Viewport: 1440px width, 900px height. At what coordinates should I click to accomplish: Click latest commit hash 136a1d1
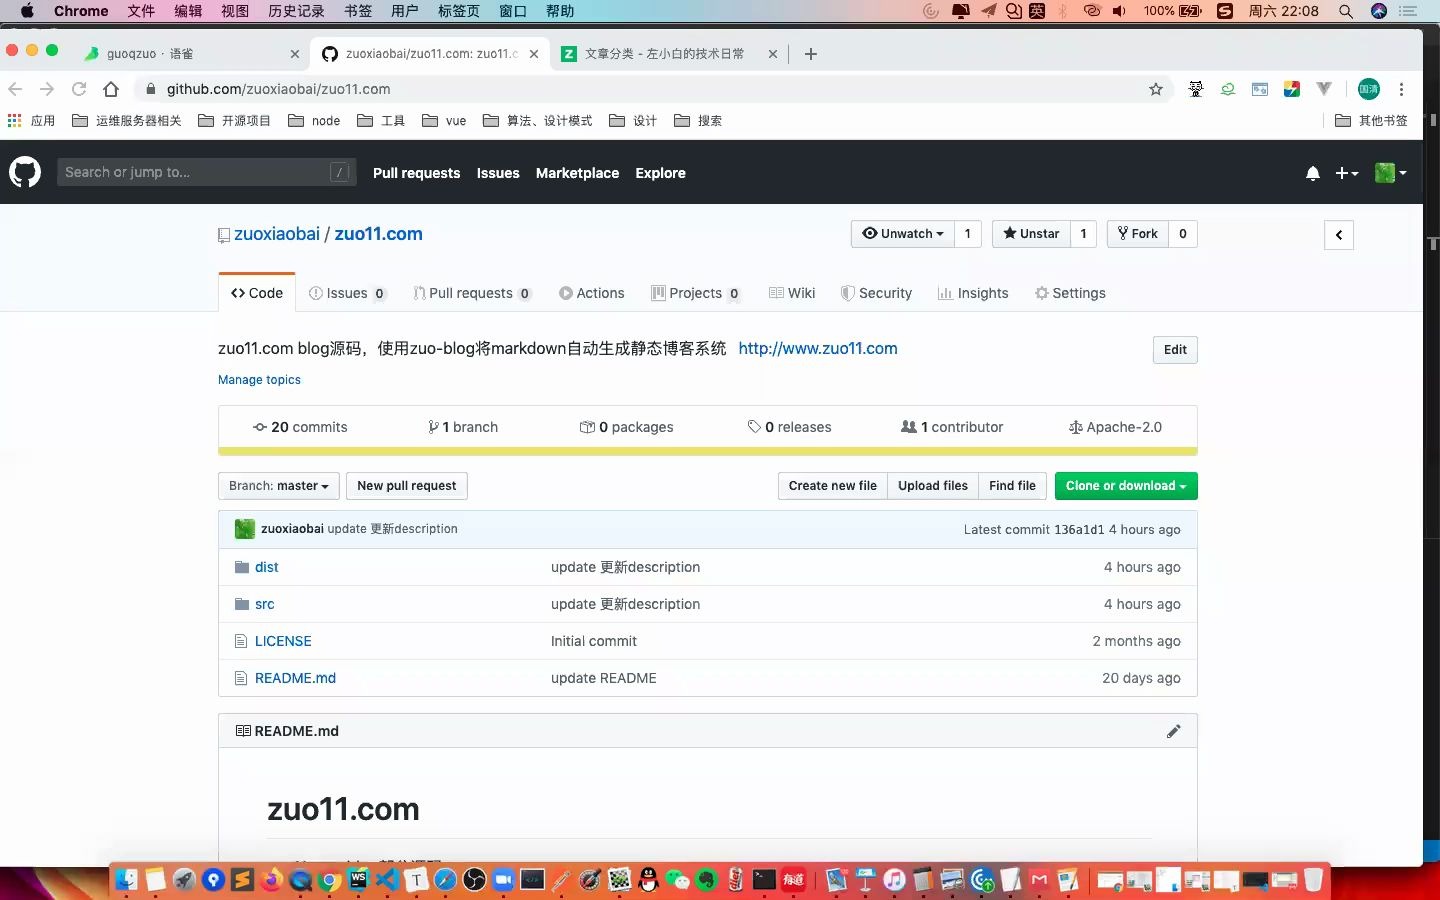[1079, 529]
